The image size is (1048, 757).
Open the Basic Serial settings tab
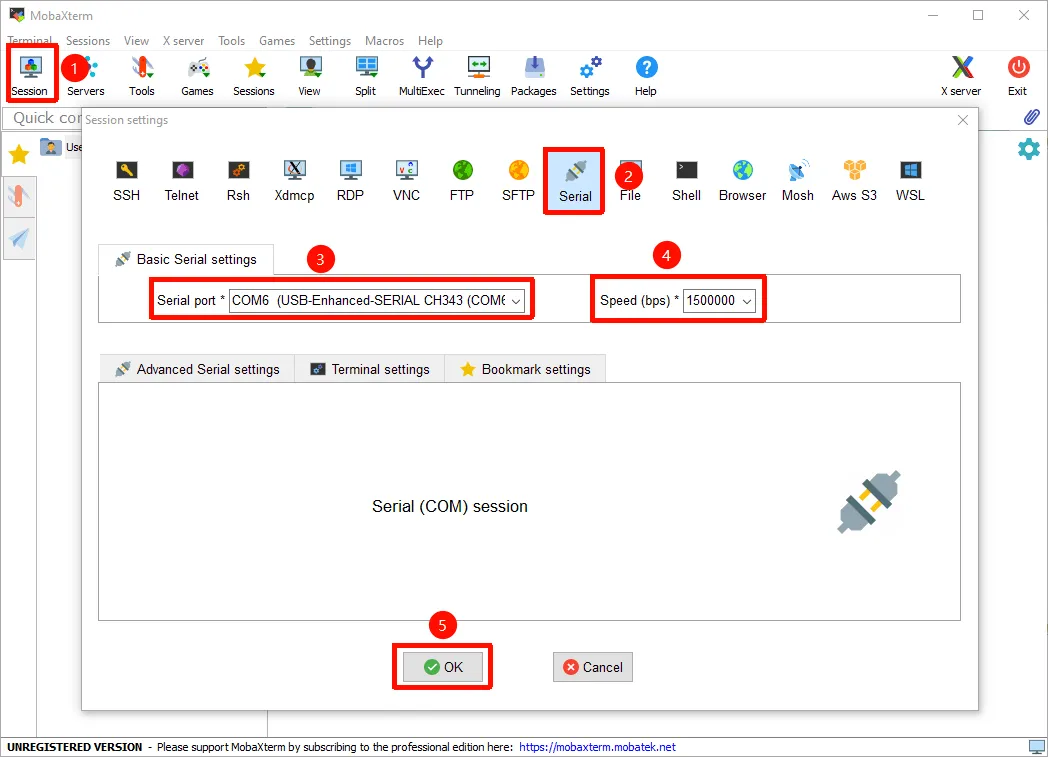pyautogui.click(x=186, y=259)
